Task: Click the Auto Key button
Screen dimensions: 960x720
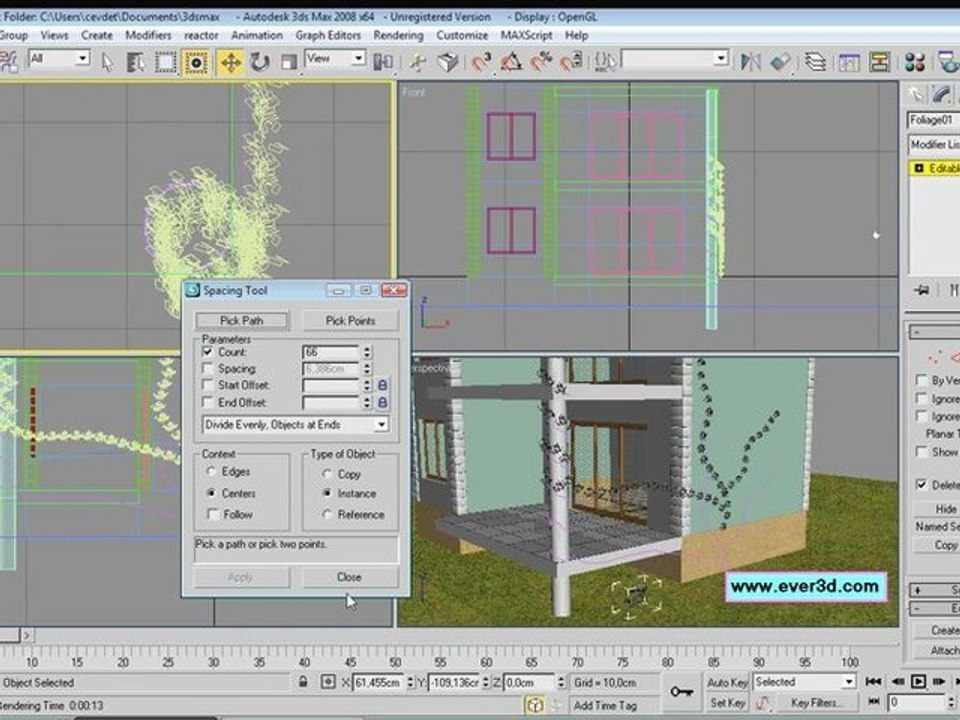Action: (x=727, y=682)
